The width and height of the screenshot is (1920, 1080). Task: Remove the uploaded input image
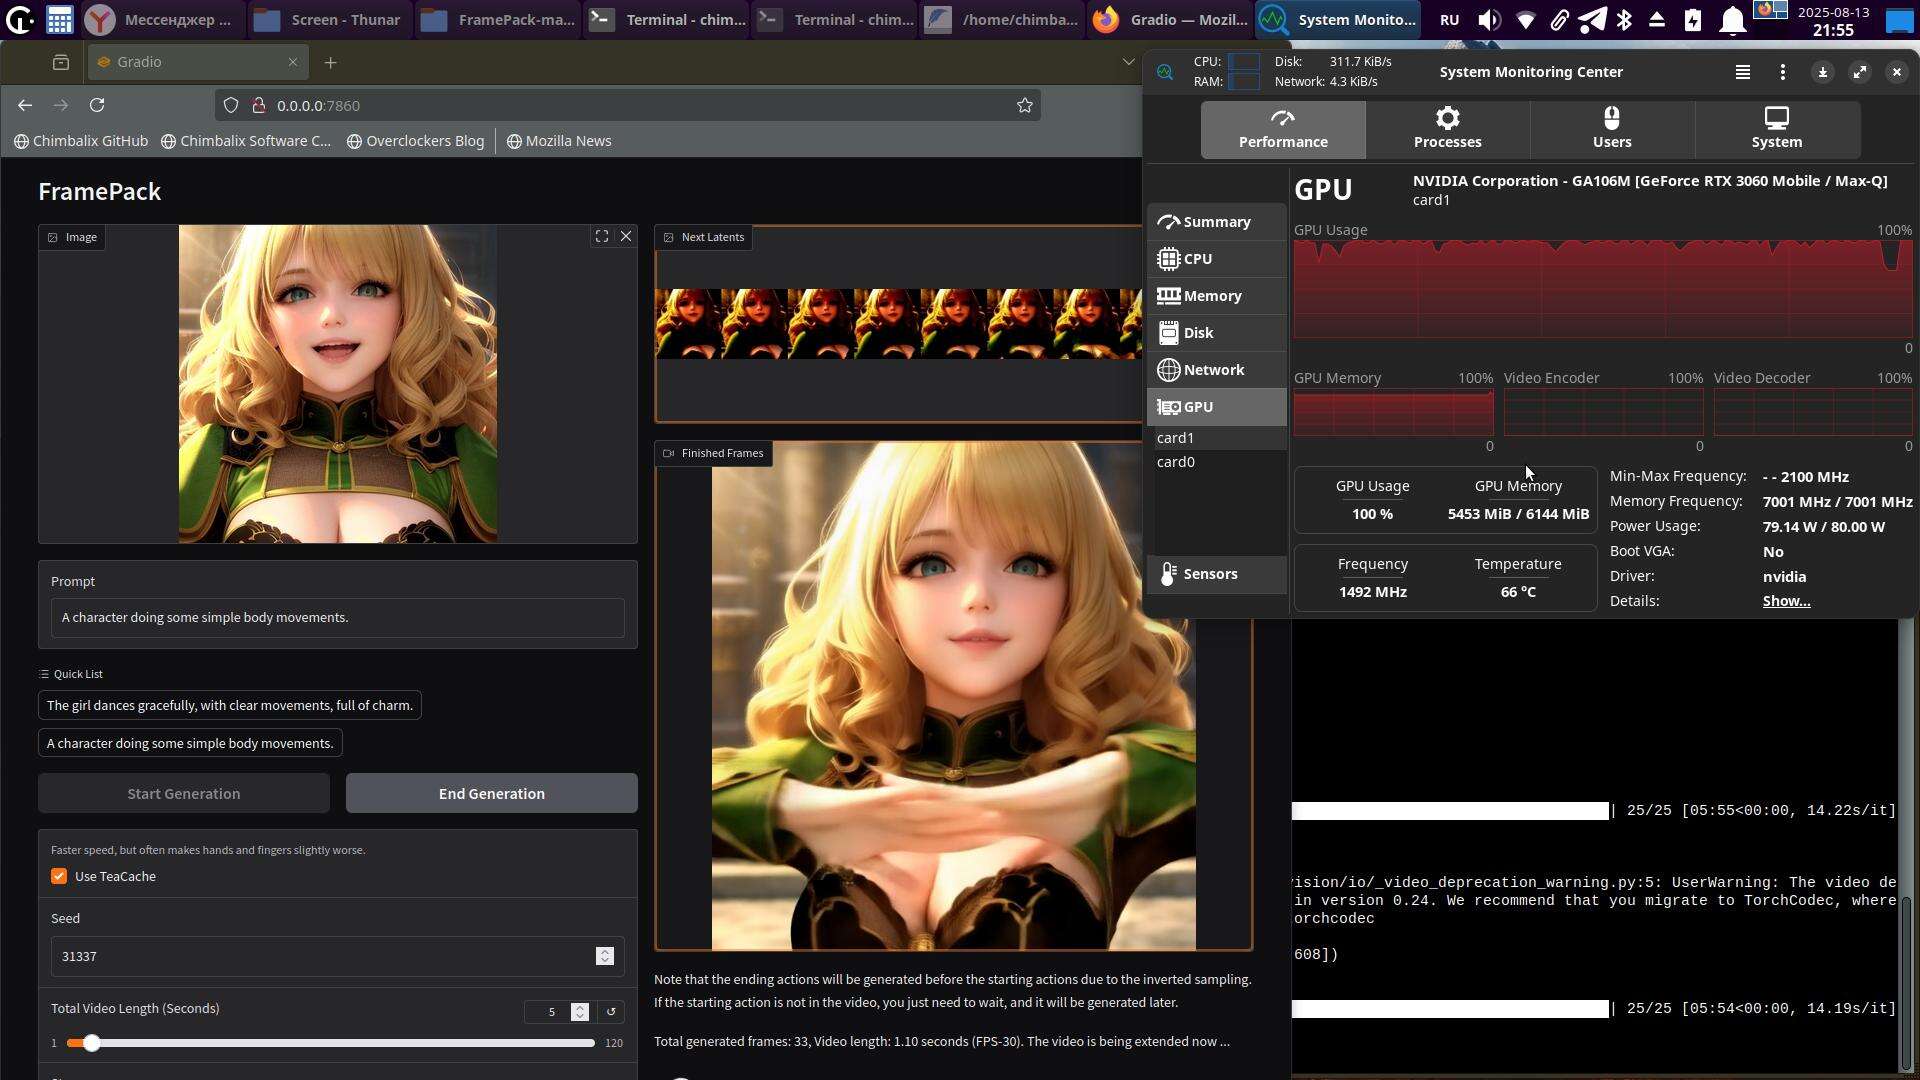pyautogui.click(x=626, y=237)
